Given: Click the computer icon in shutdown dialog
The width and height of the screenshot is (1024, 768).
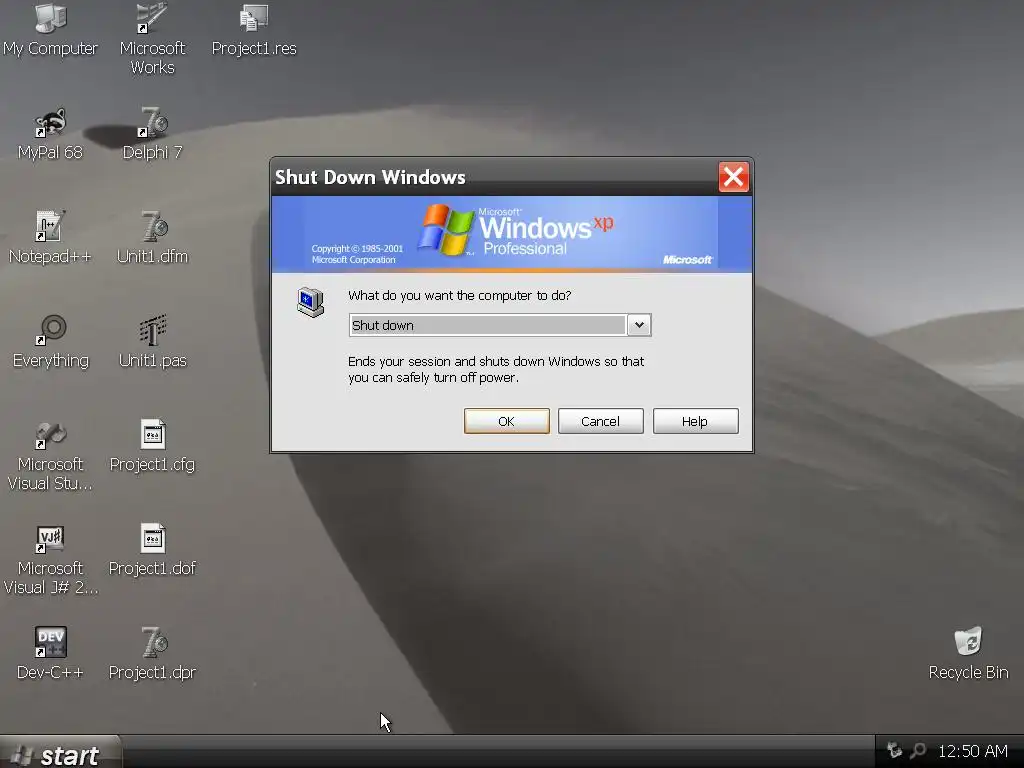Looking at the screenshot, I should tap(310, 302).
